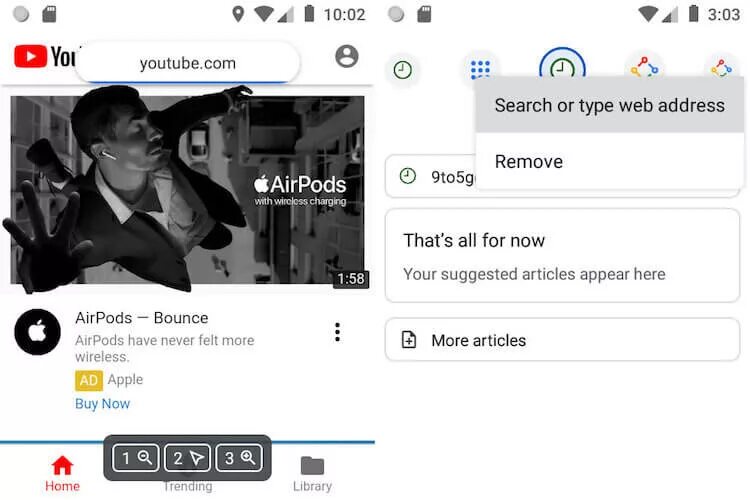750x500 pixels.
Task: Open the three-dot menu for AirPods ad
Action: pos(337,332)
